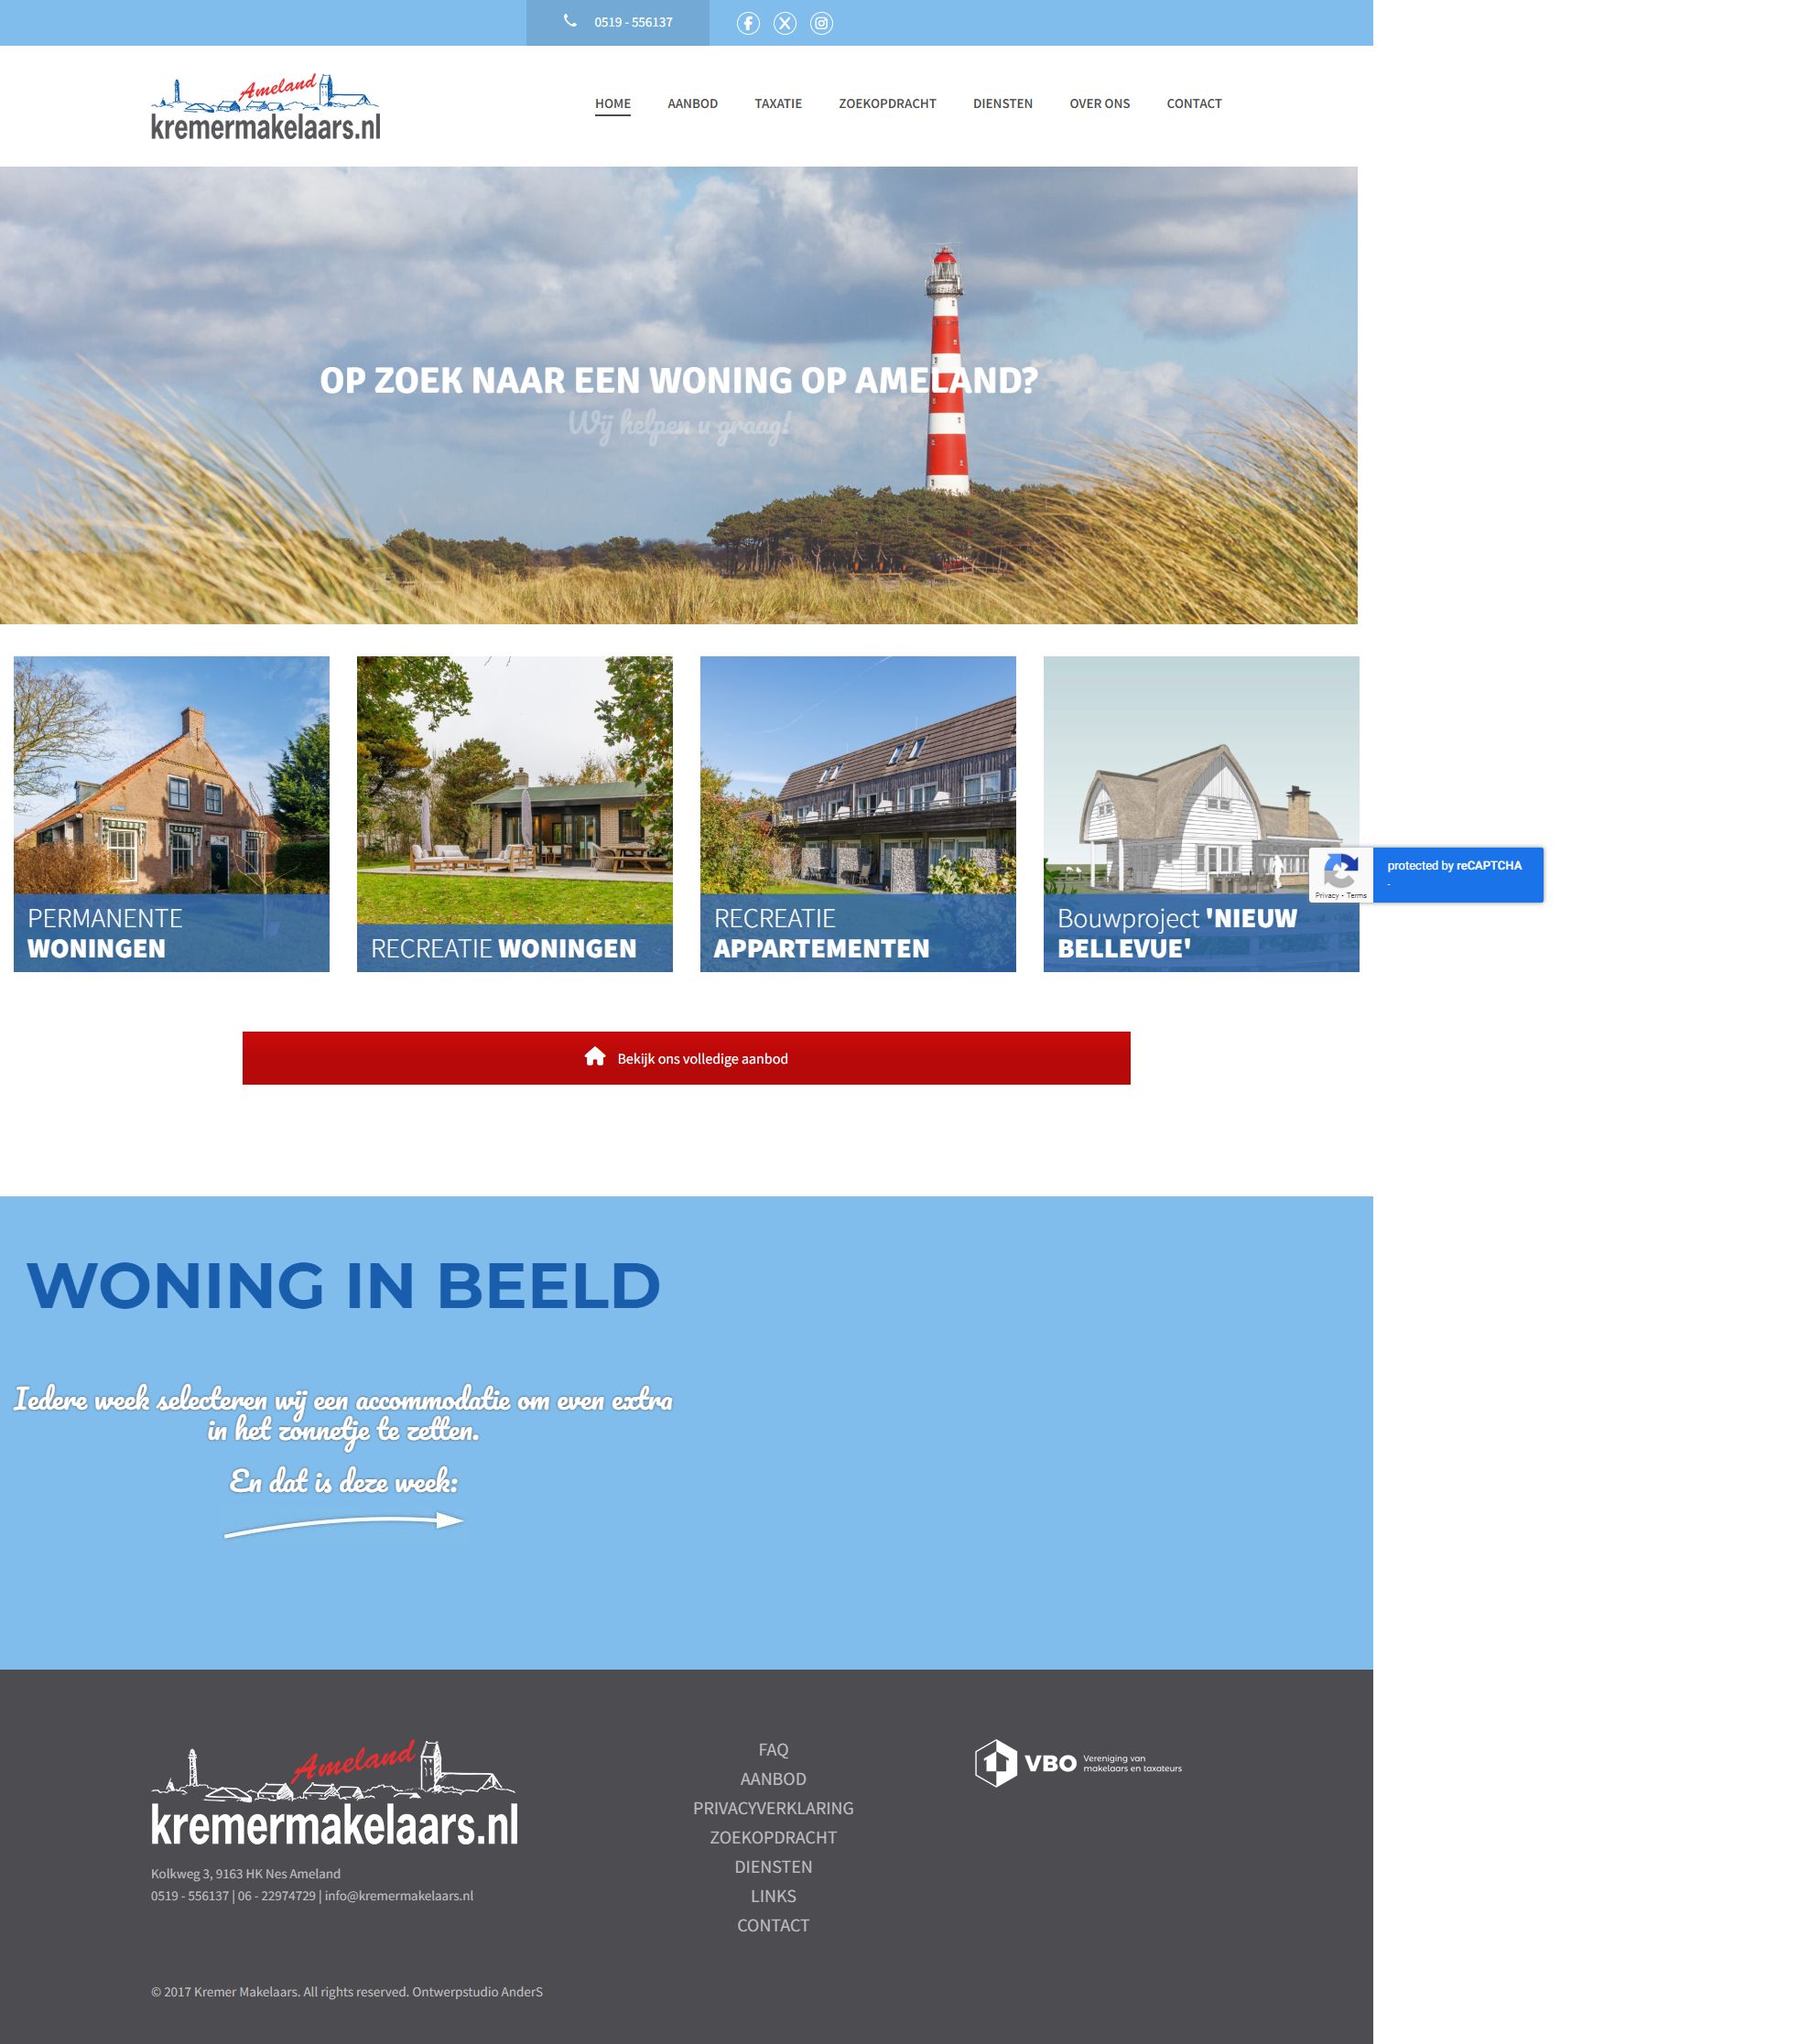This screenshot has width=1799, height=2044.
Task: Click the PERMANENTE WONINGEN property card
Action: tap(172, 814)
